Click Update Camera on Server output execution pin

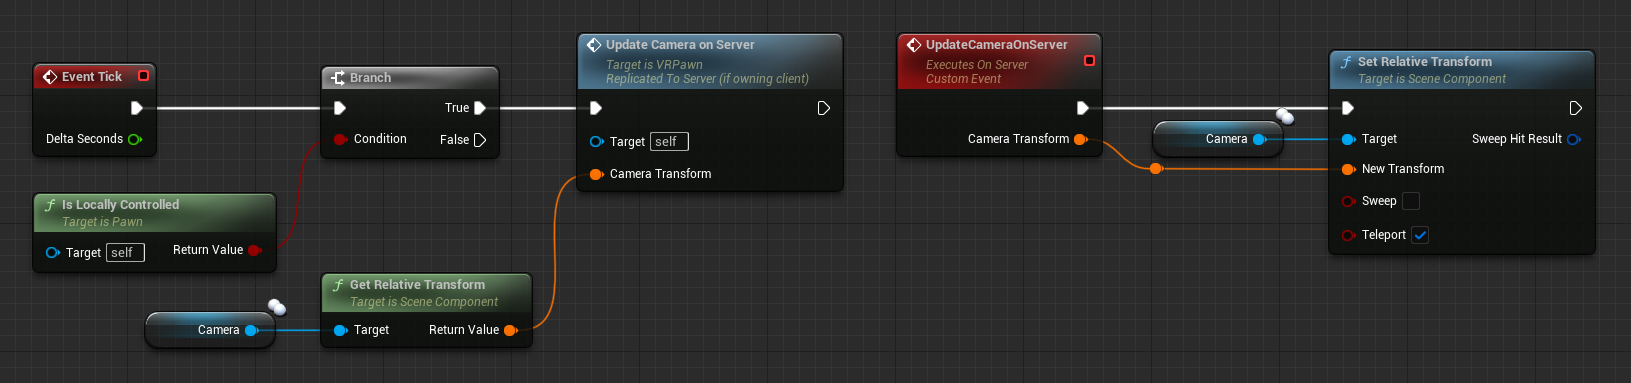[824, 108]
